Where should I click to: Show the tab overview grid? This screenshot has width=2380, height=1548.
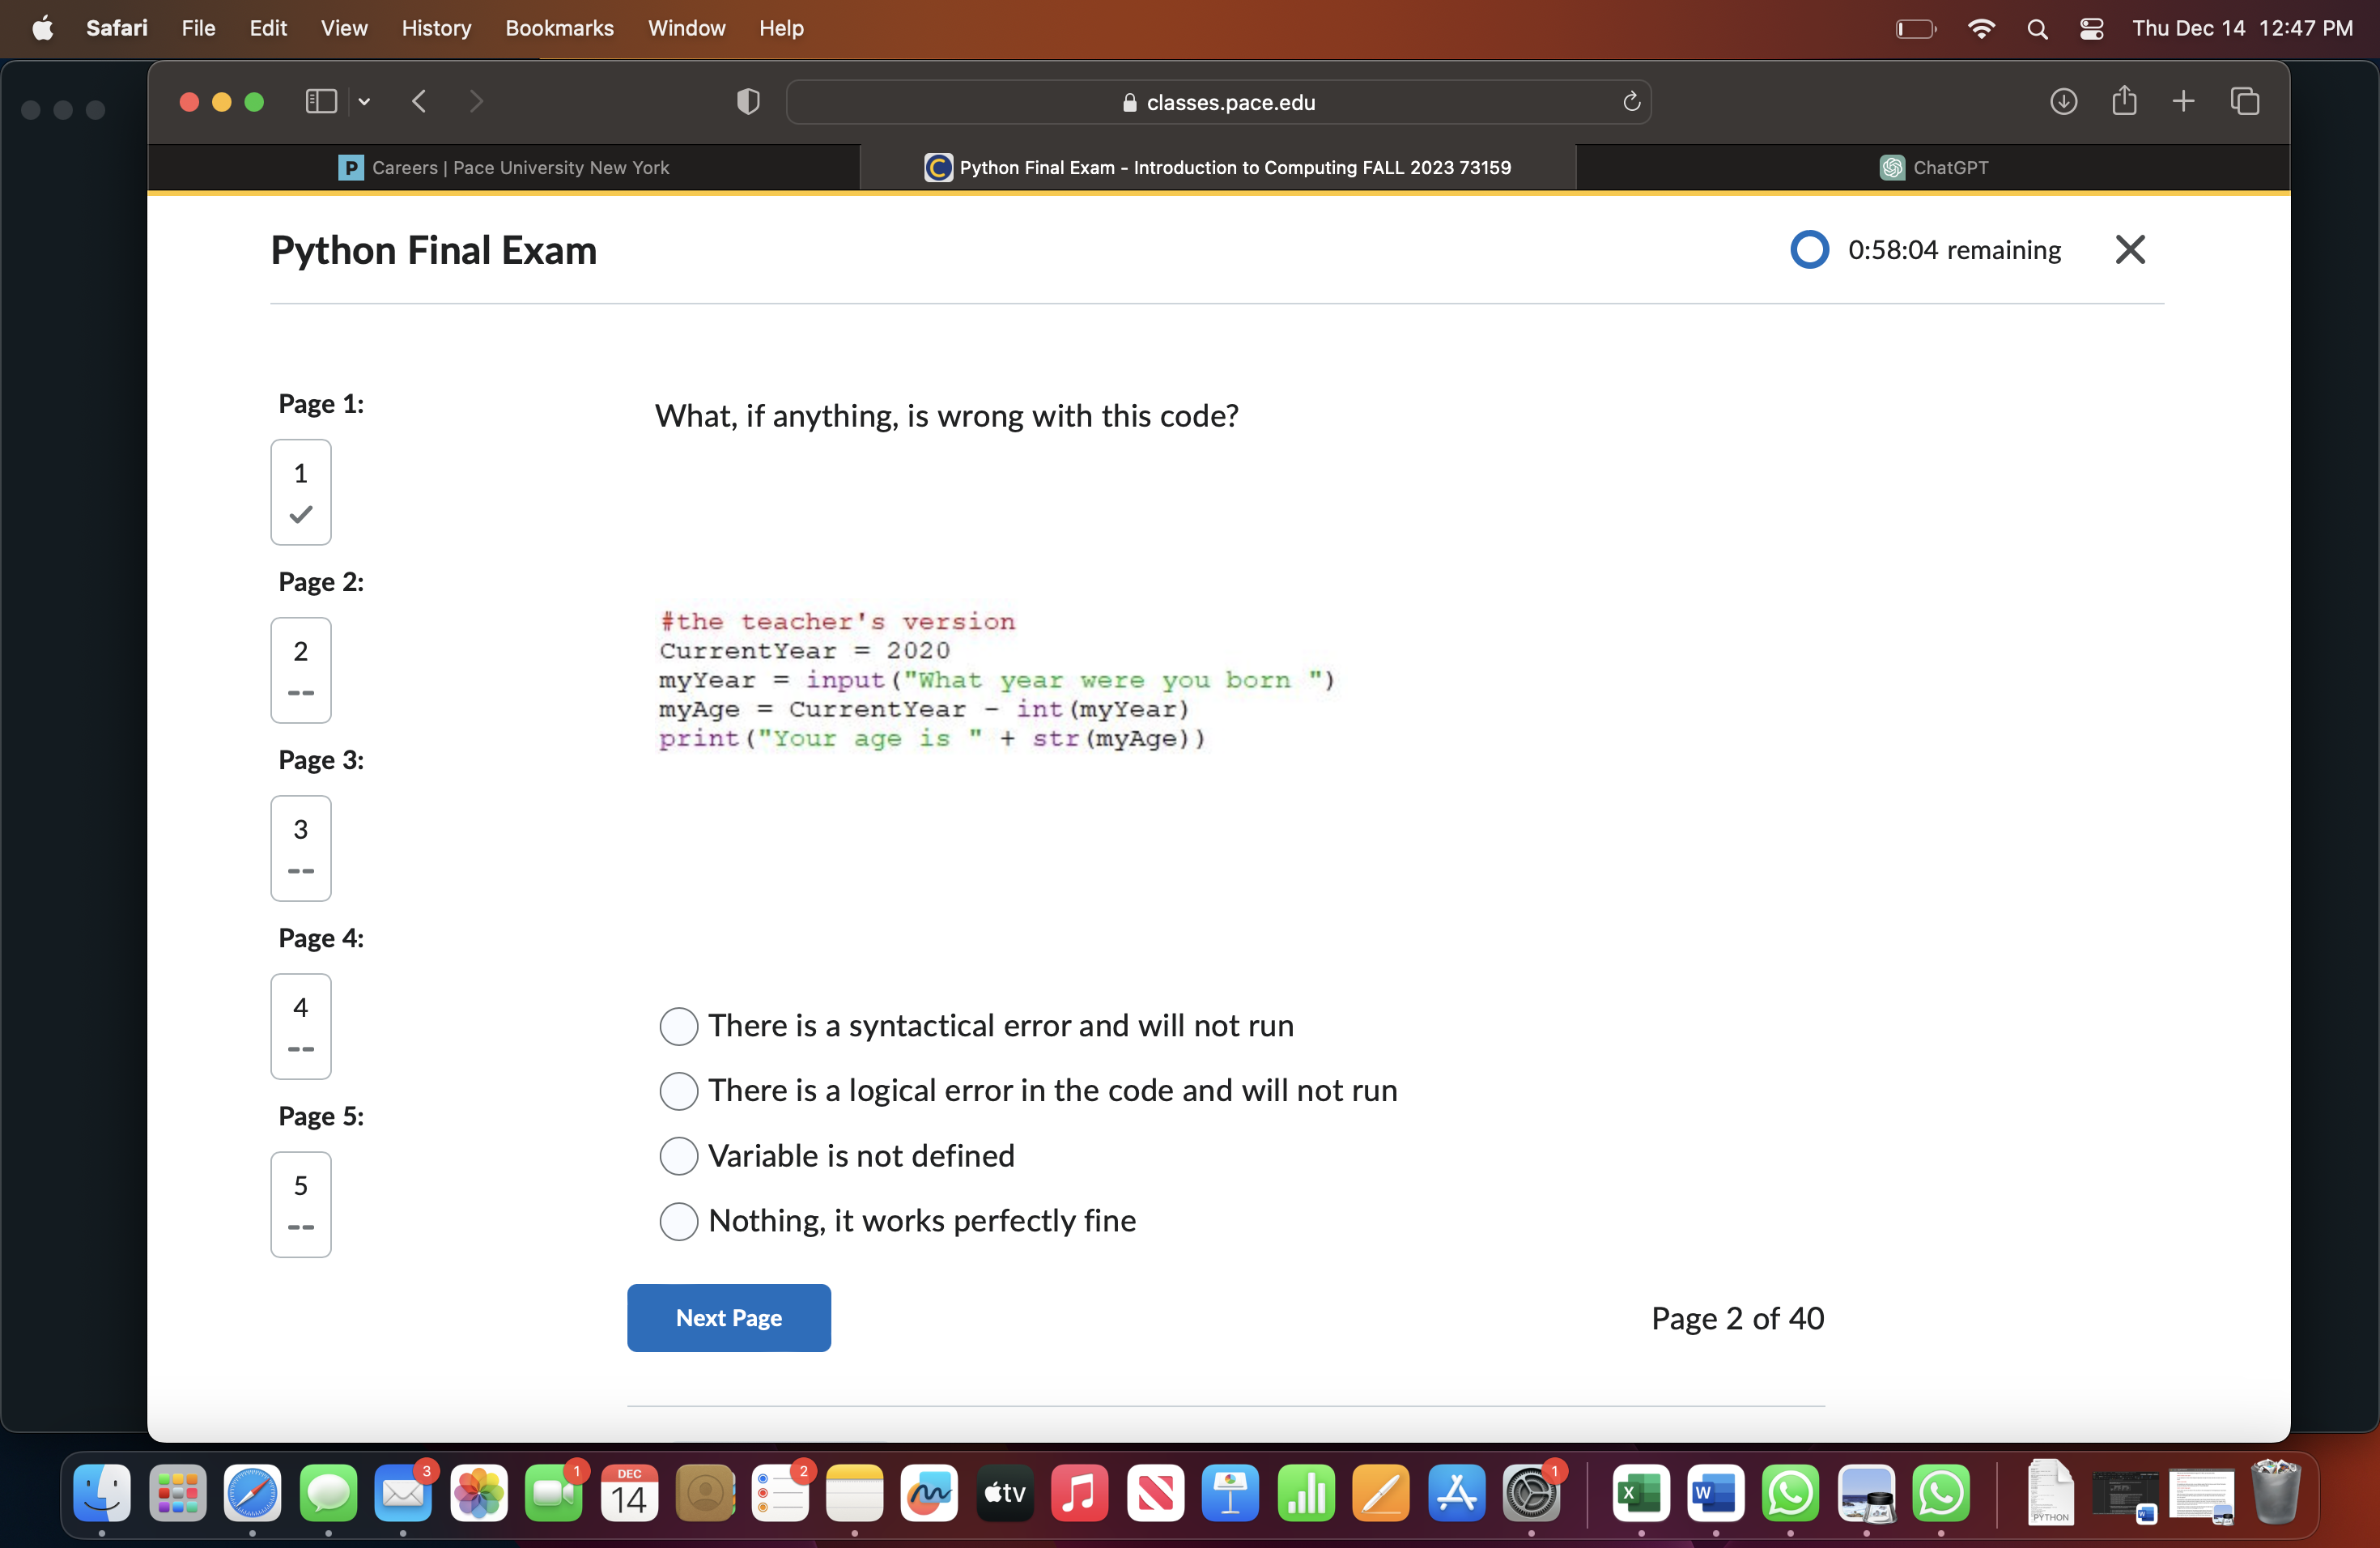[x=2246, y=101]
